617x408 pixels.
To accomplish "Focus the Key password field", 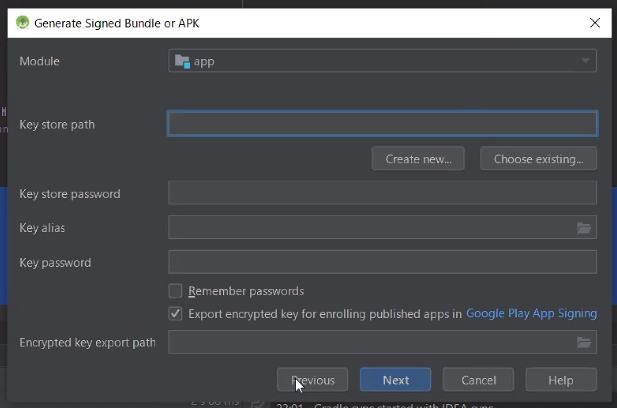I will (382, 262).
